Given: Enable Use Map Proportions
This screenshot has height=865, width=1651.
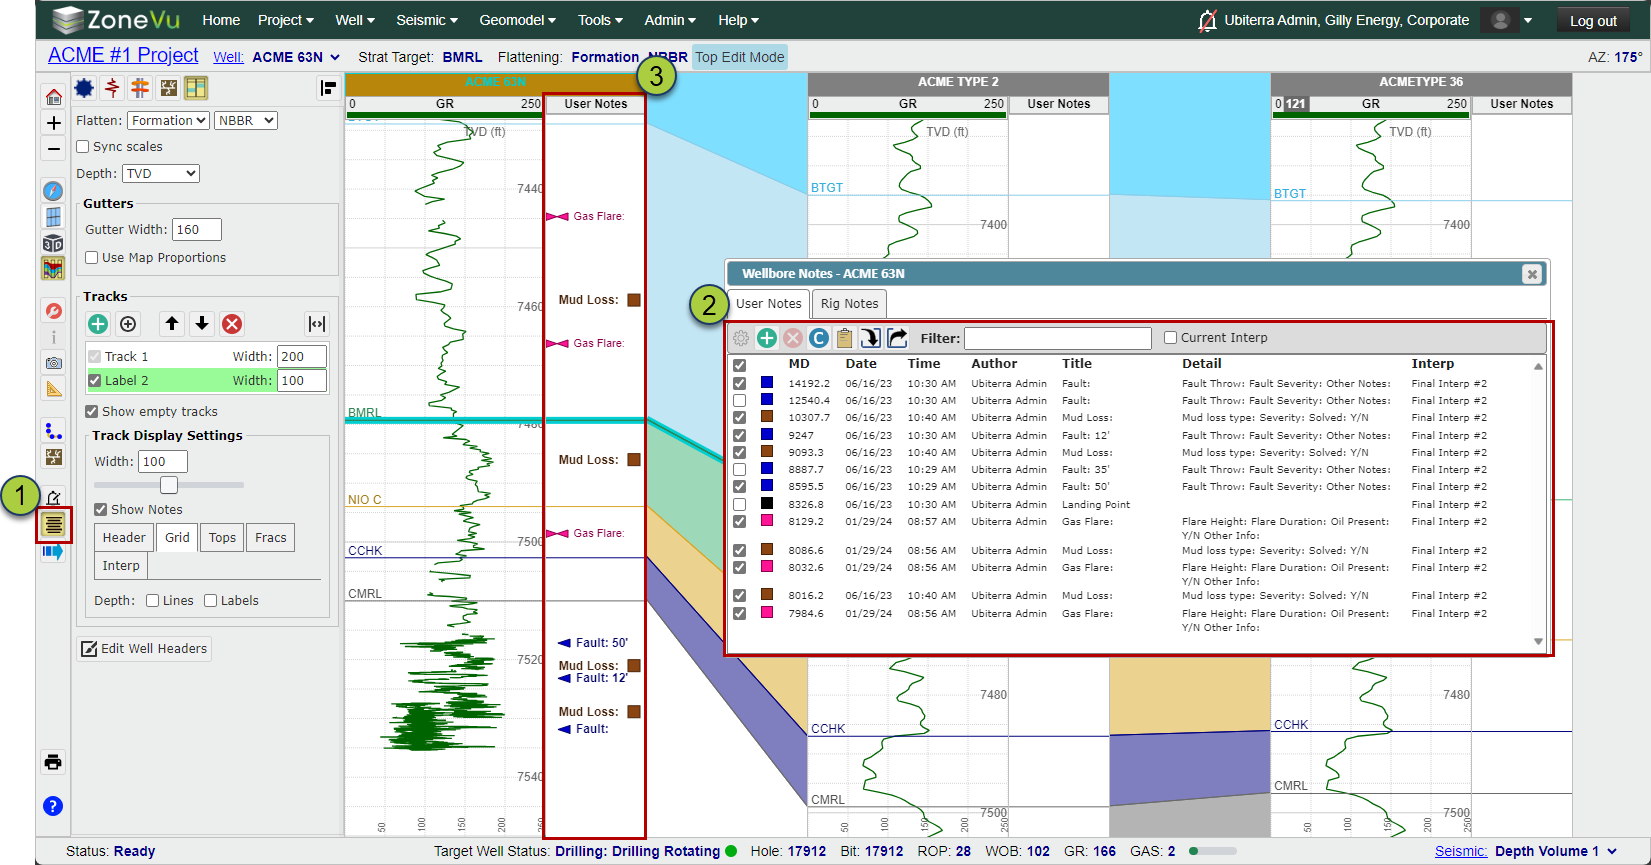Looking at the screenshot, I should coord(92,258).
